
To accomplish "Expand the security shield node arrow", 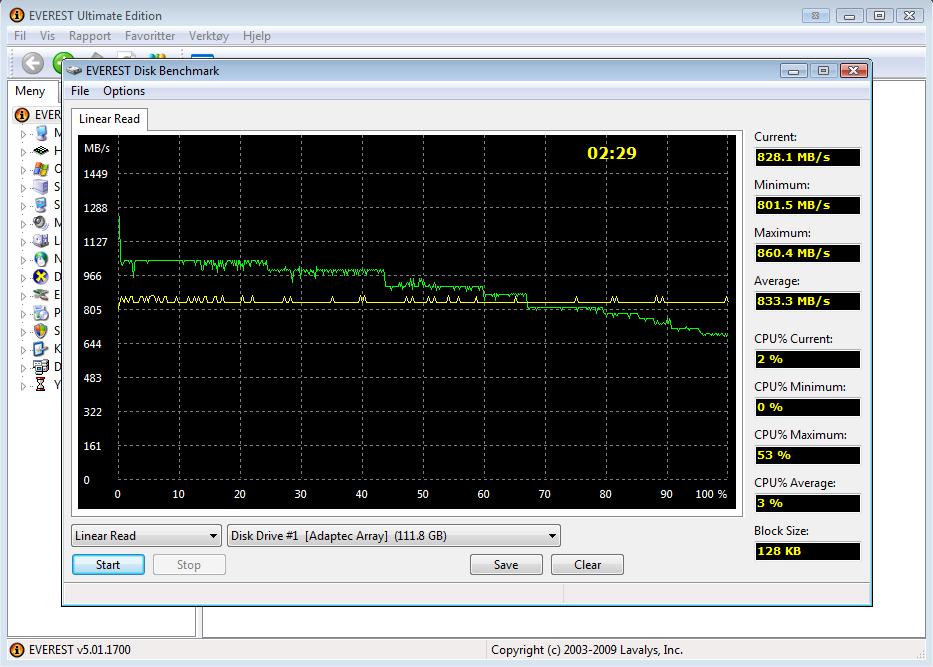I will pos(24,331).
